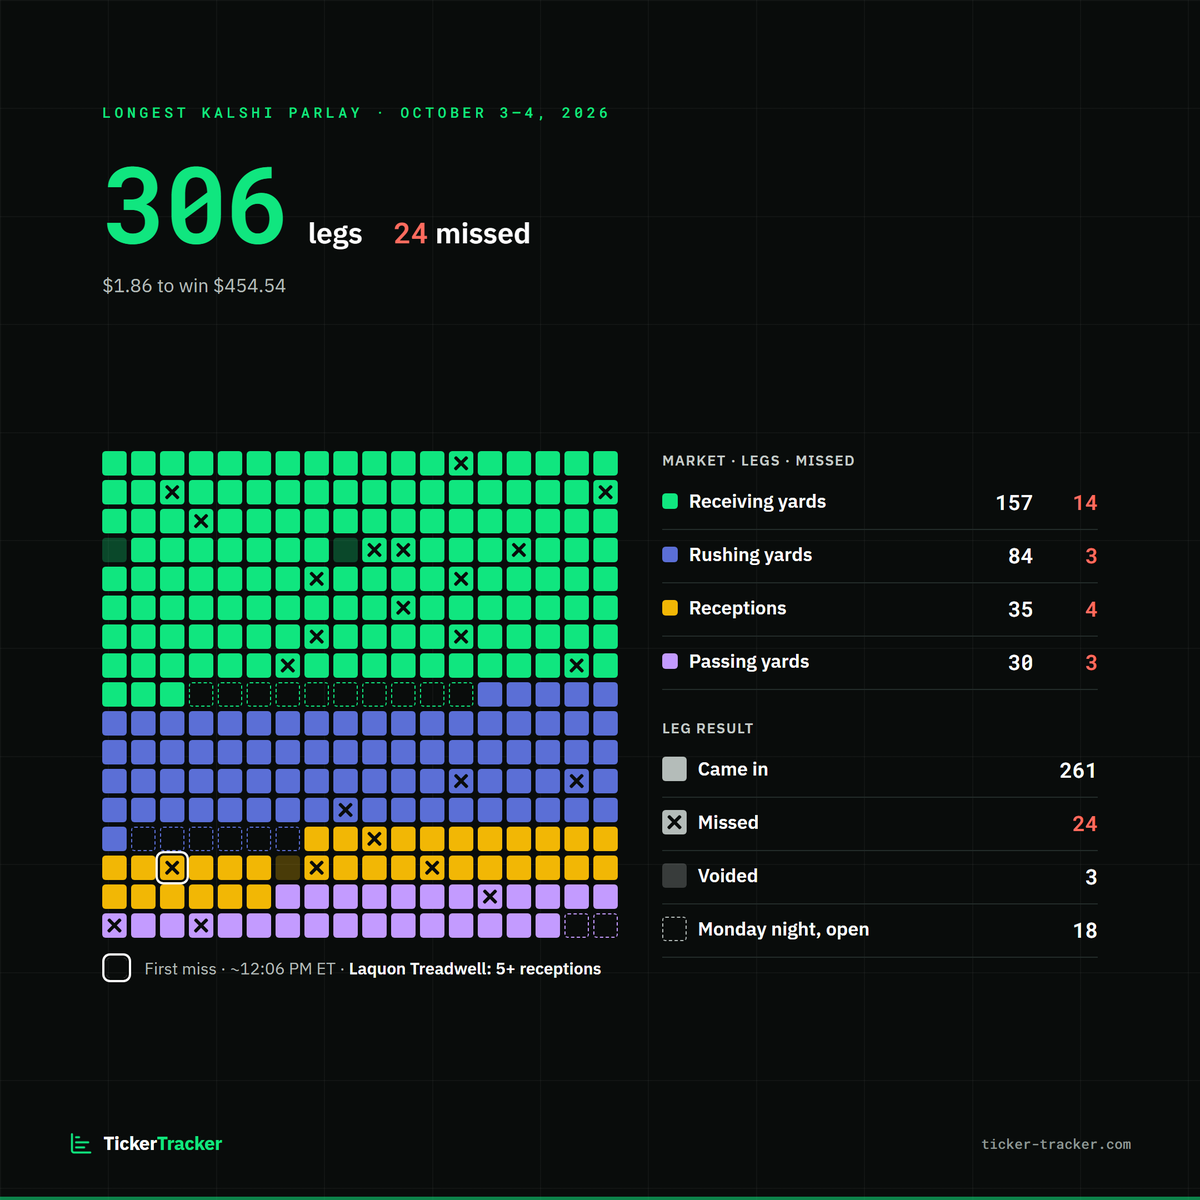Click the '4' missed count for Receptions
This screenshot has height=1200, width=1200.
tap(1091, 610)
